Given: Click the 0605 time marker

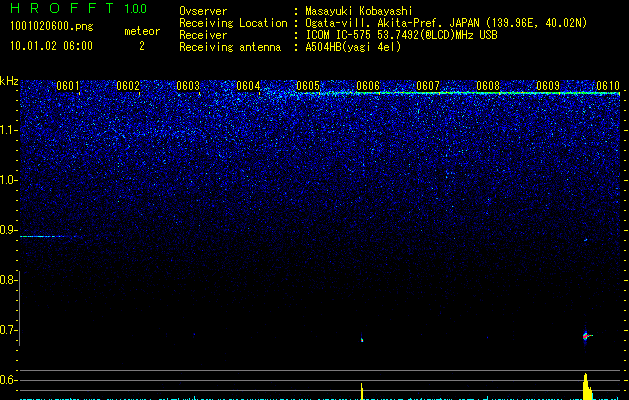Looking at the screenshot, I should (x=308, y=86).
